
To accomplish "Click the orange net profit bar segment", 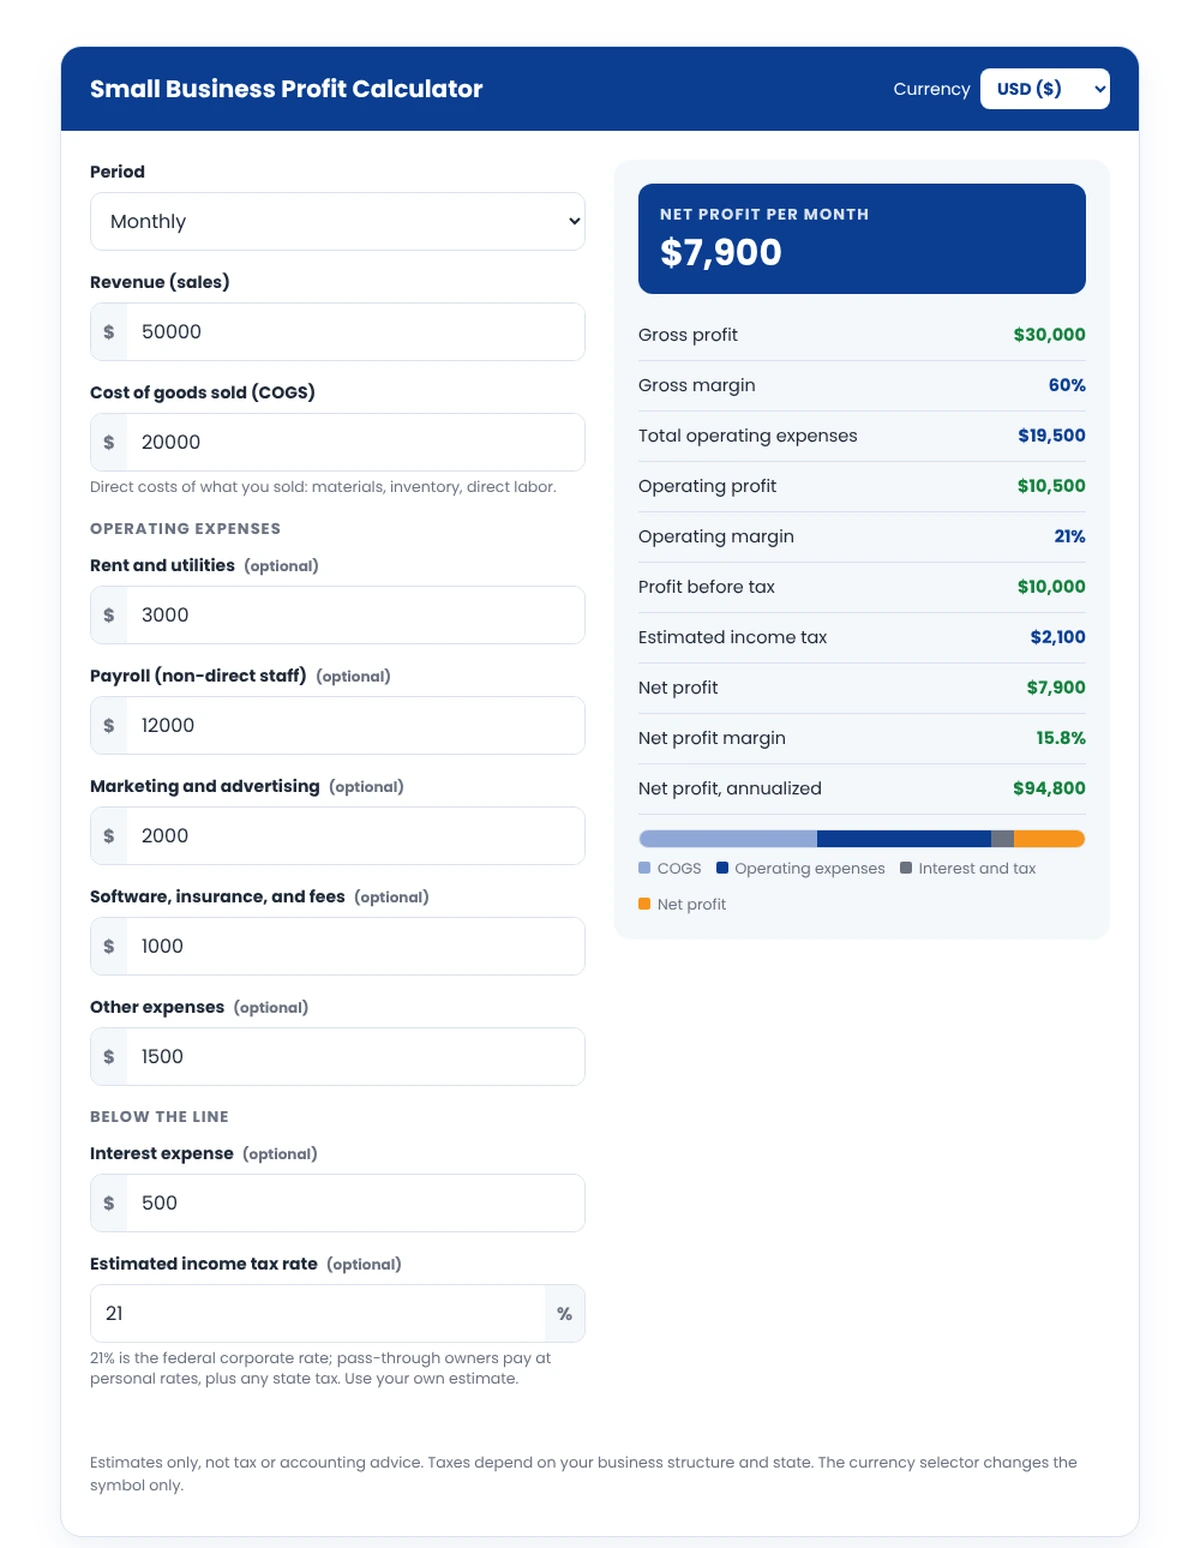I will pos(1050,839).
